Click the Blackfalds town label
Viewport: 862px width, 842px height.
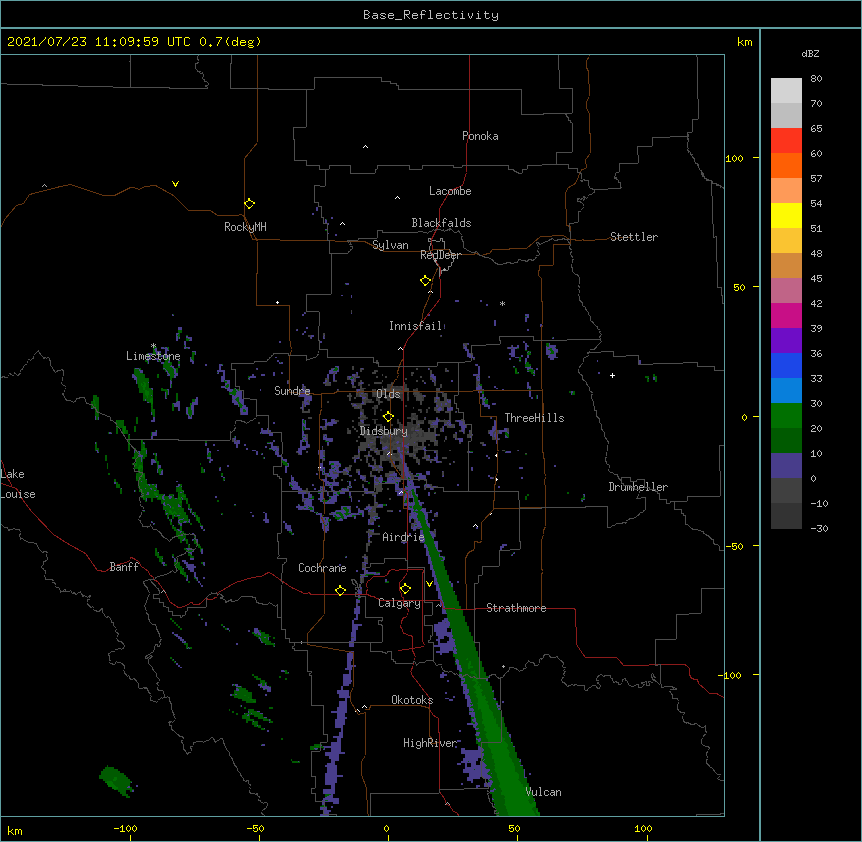point(441,223)
